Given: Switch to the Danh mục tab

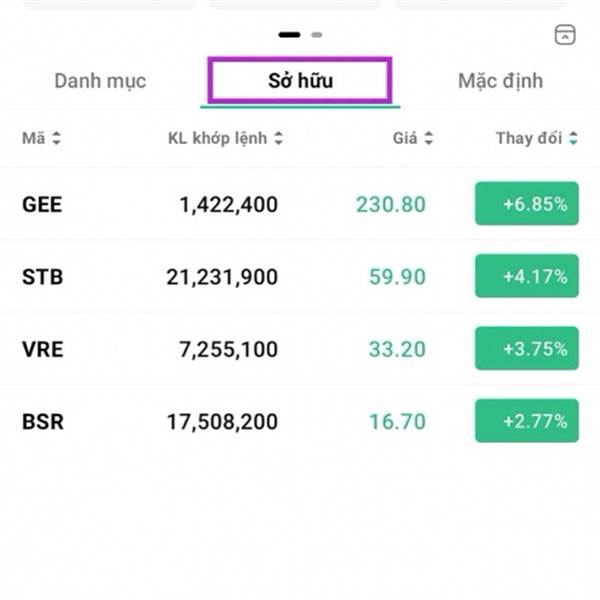Looking at the screenshot, I should point(101,81).
